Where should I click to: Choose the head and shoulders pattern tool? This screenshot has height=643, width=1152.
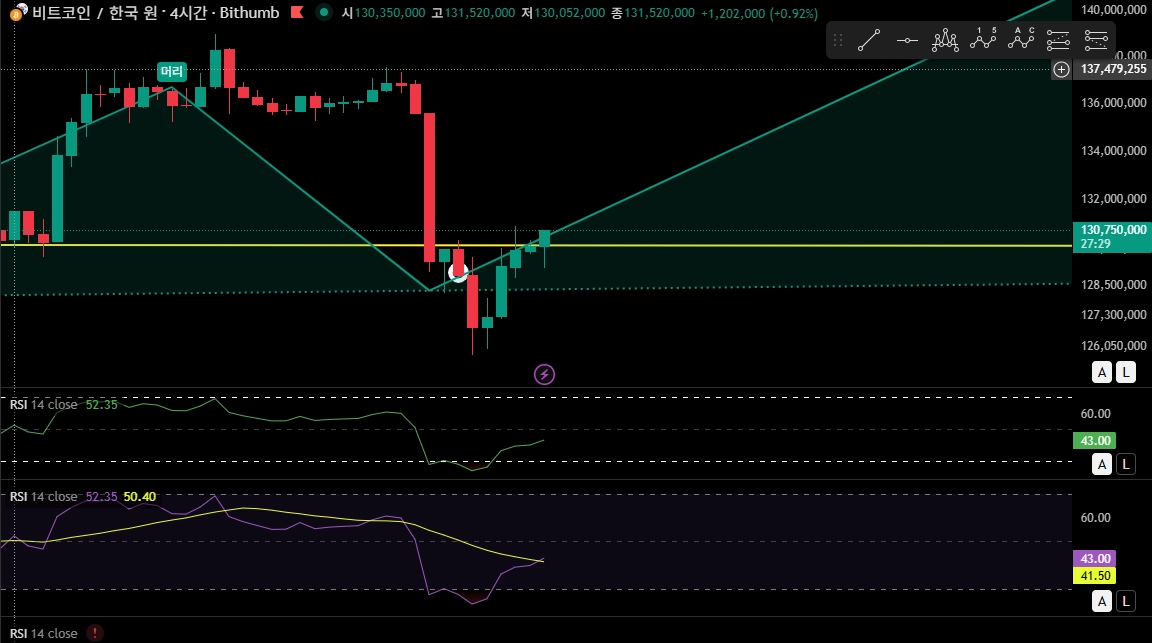coord(946,40)
